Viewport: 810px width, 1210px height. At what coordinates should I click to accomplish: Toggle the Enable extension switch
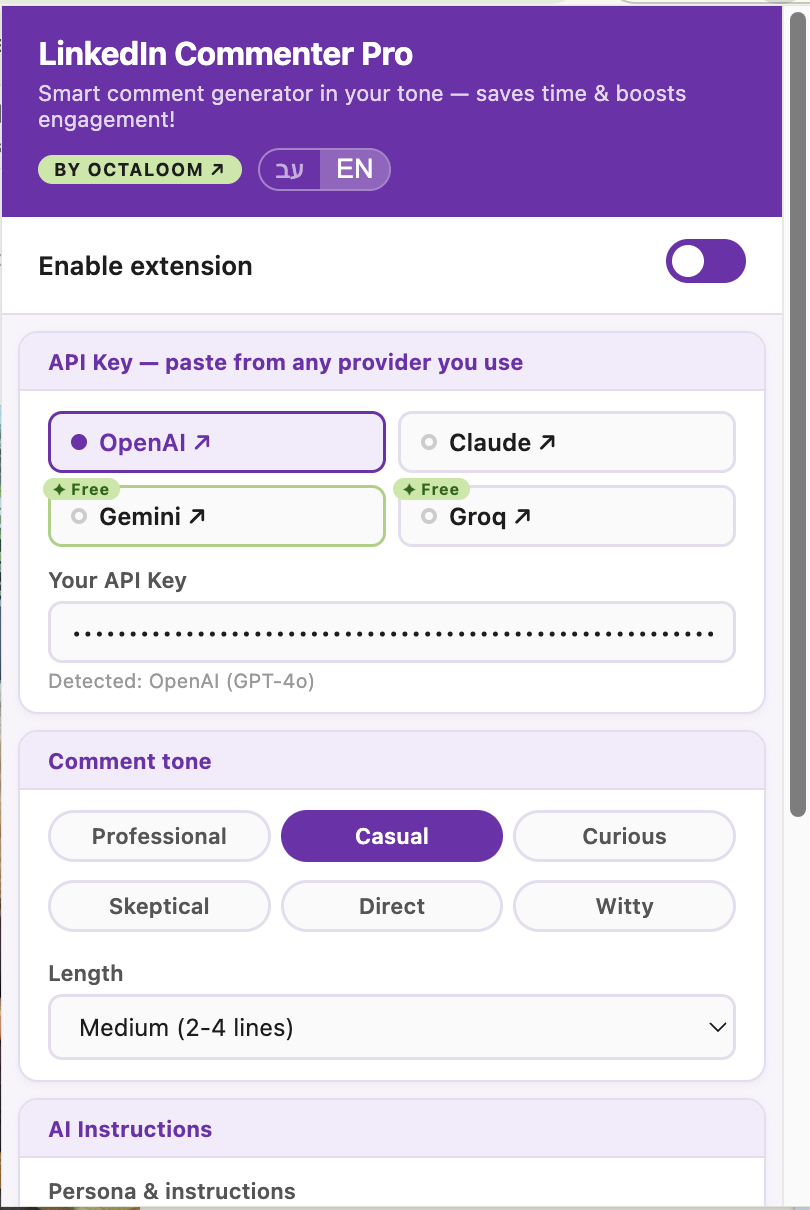coord(706,261)
